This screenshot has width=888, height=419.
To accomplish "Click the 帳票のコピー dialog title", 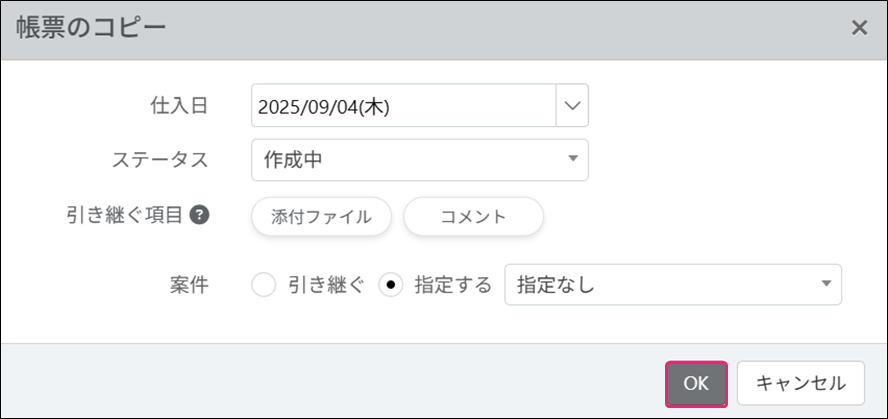I will point(91,28).
